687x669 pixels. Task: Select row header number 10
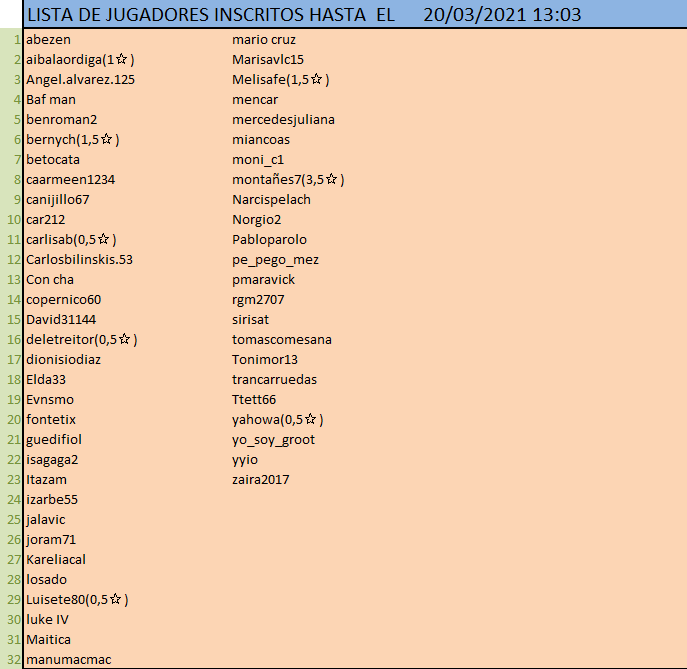[11, 220]
